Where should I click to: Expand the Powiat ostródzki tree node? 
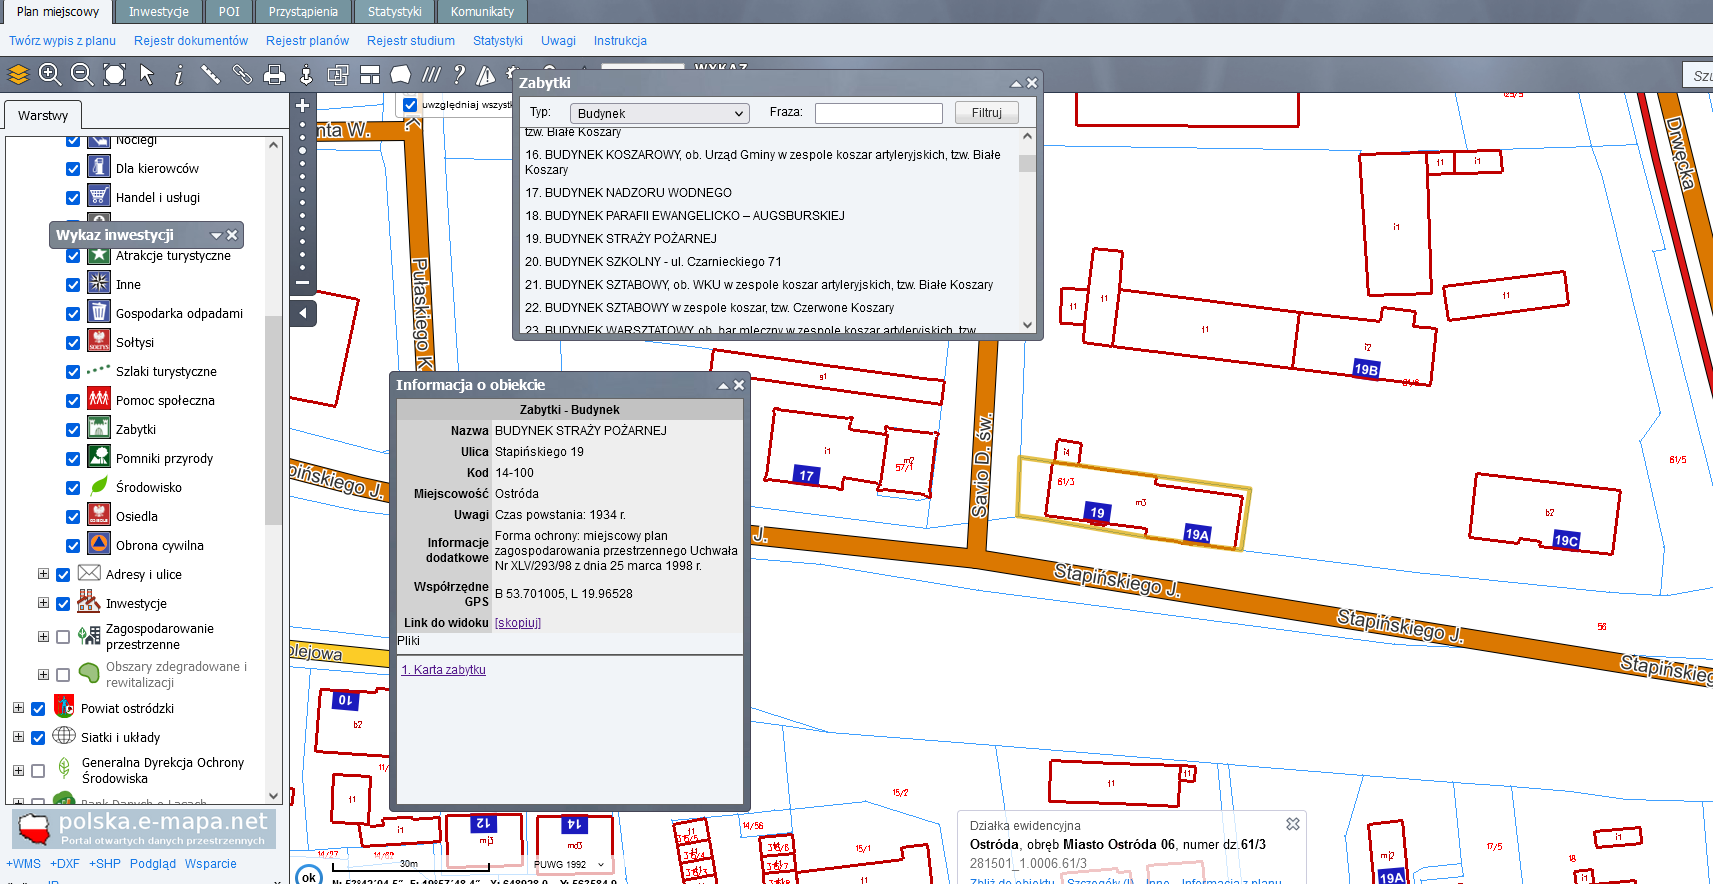click(18, 708)
